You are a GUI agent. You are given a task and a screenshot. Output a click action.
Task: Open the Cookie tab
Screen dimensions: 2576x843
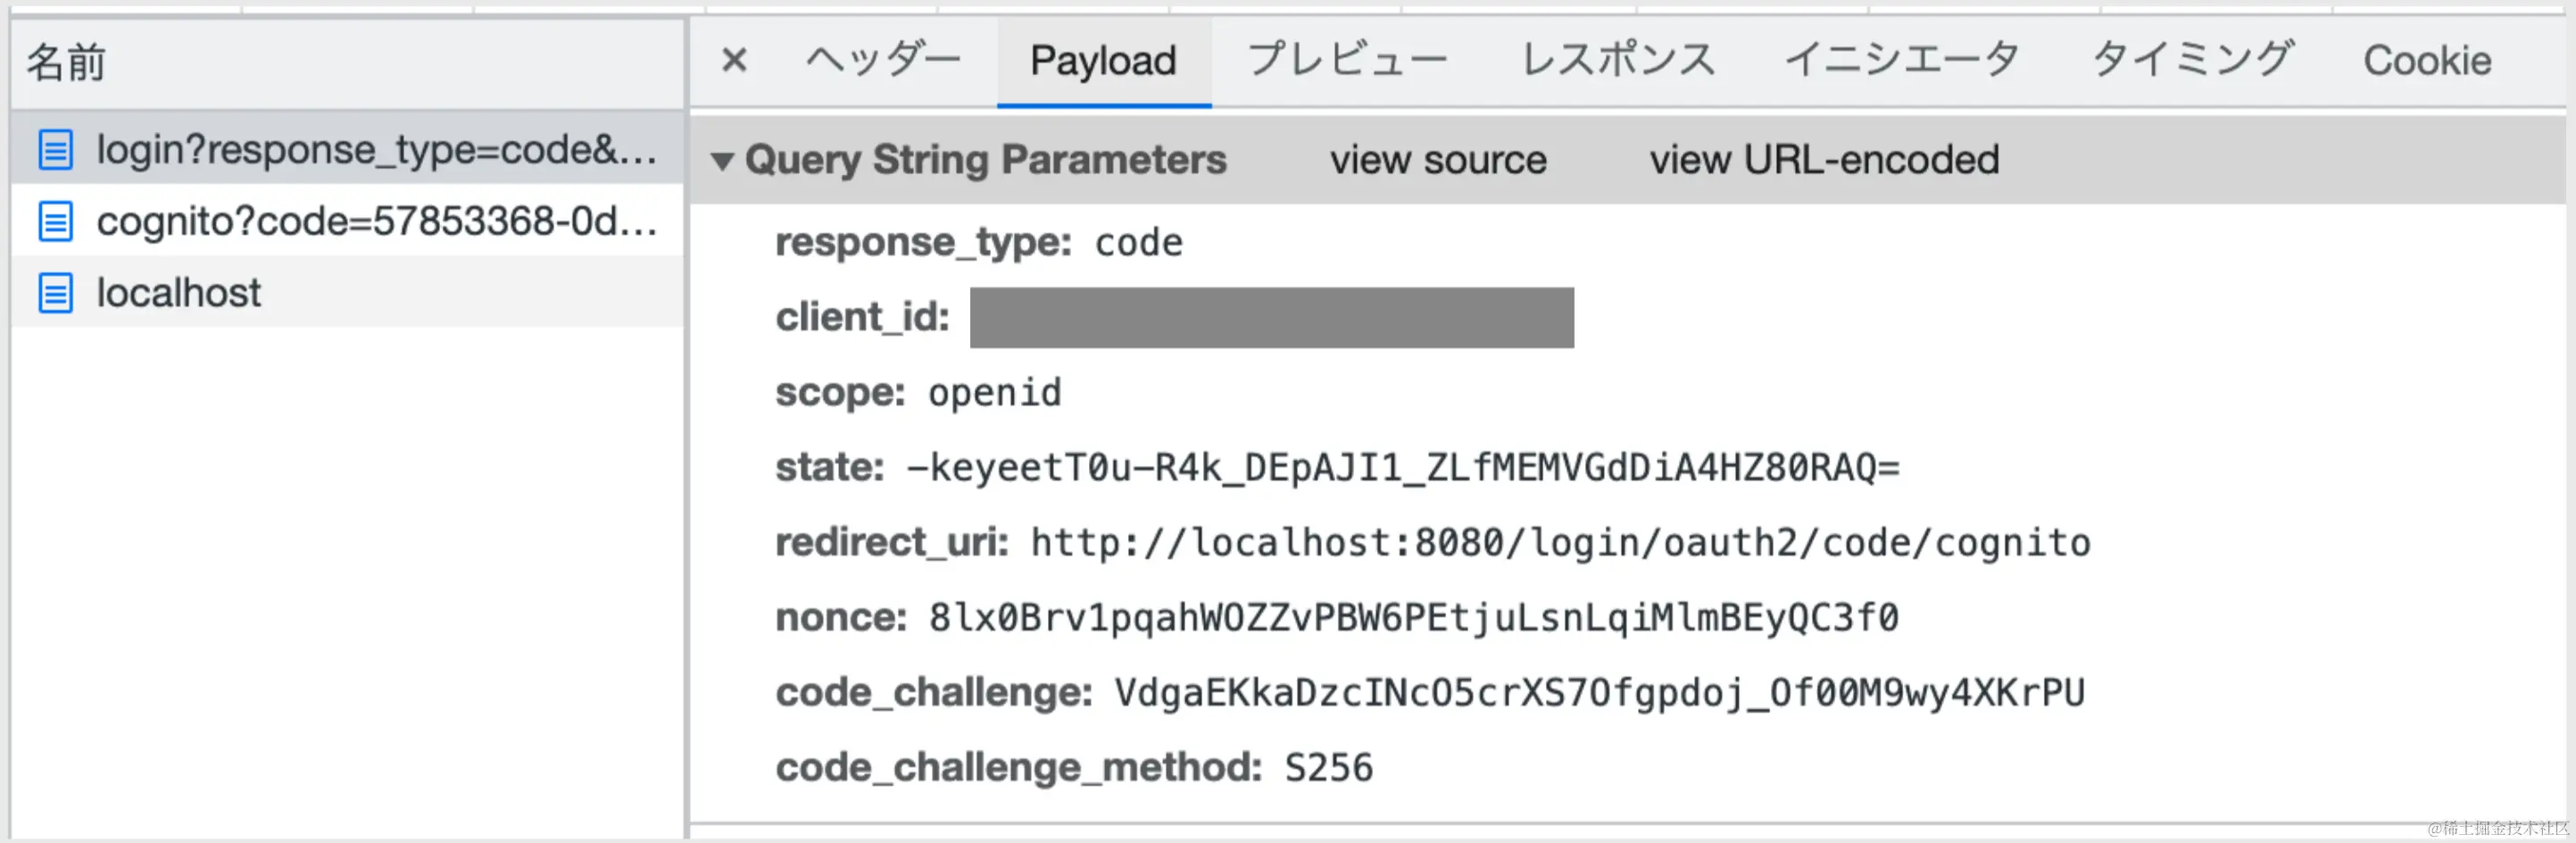[2426, 60]
